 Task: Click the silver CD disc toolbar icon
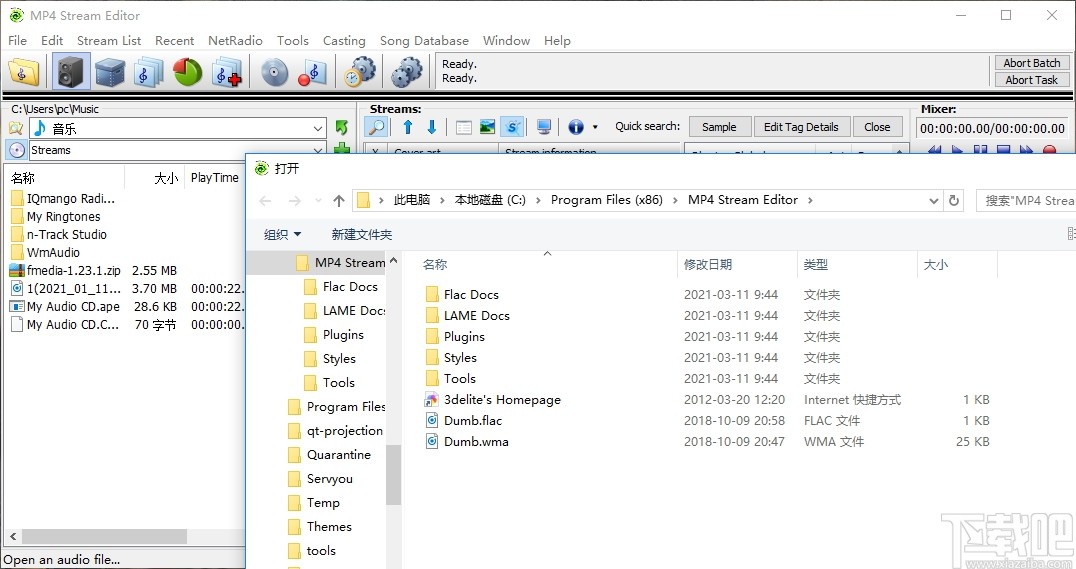pos(274,71)
